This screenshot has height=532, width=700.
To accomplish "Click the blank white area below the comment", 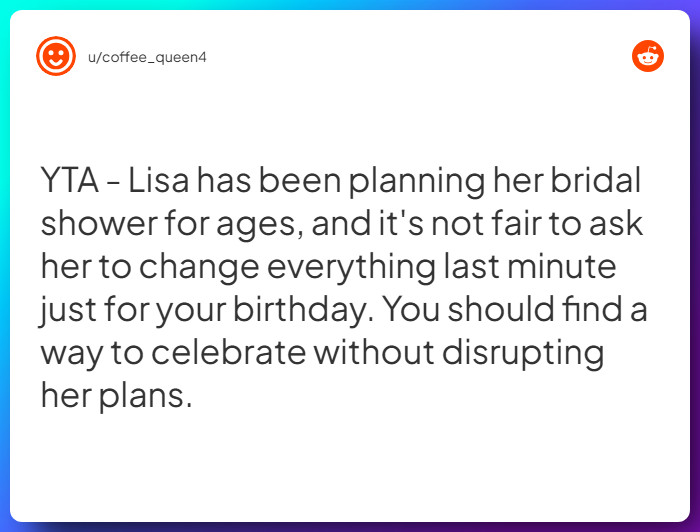I will [350, 469].
